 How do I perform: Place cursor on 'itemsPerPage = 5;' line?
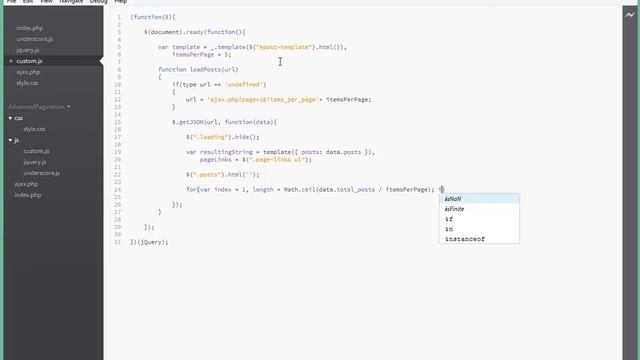click(202, 55)
